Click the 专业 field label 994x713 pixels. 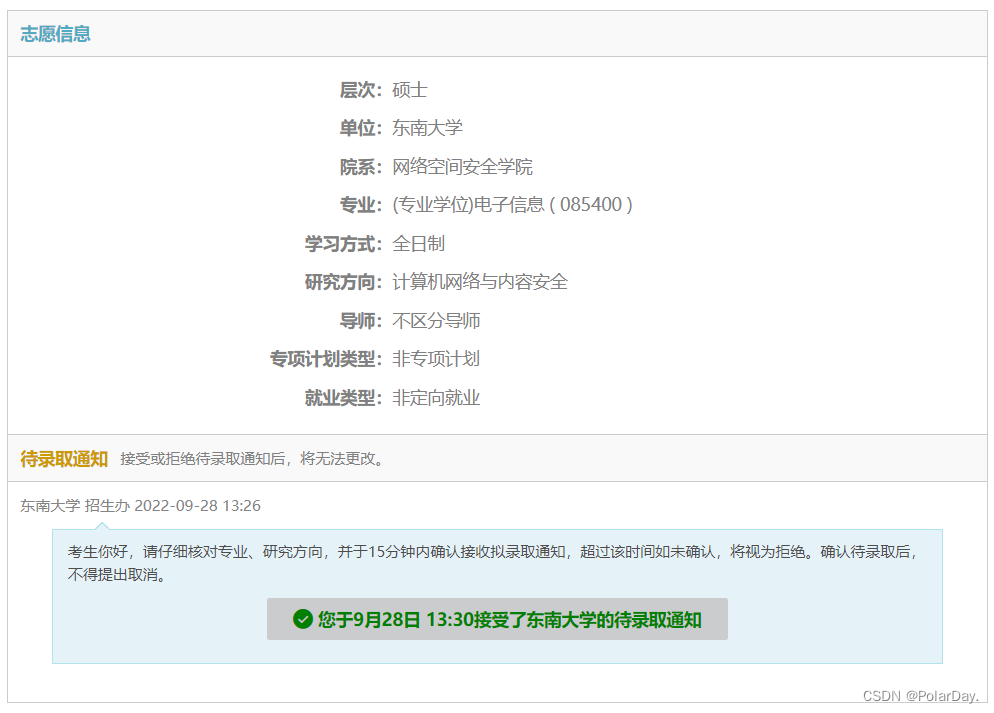point(361,205)
